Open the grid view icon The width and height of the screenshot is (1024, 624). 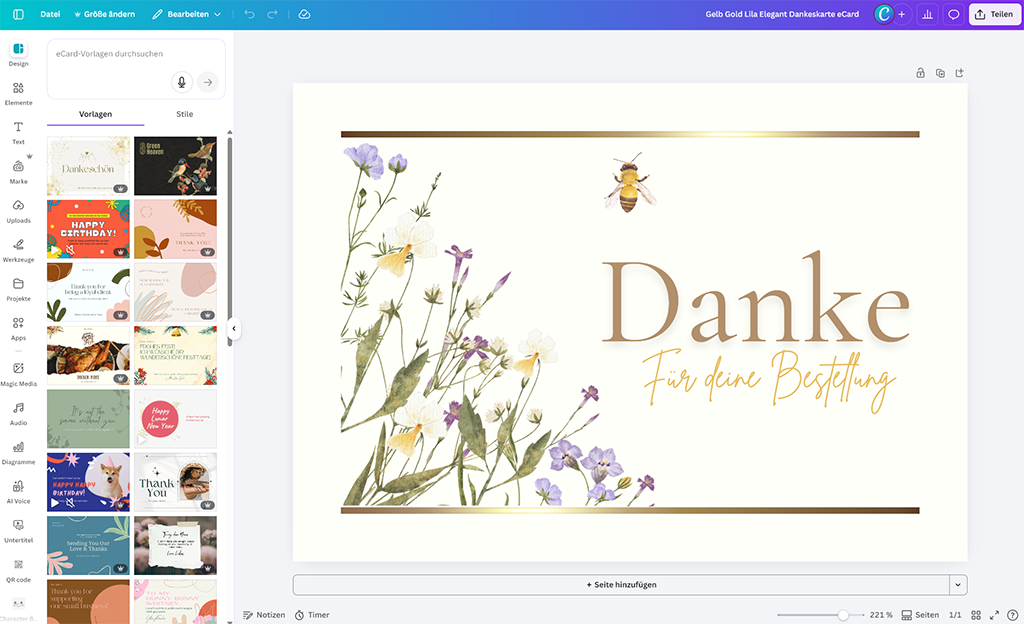click(976, 615)
